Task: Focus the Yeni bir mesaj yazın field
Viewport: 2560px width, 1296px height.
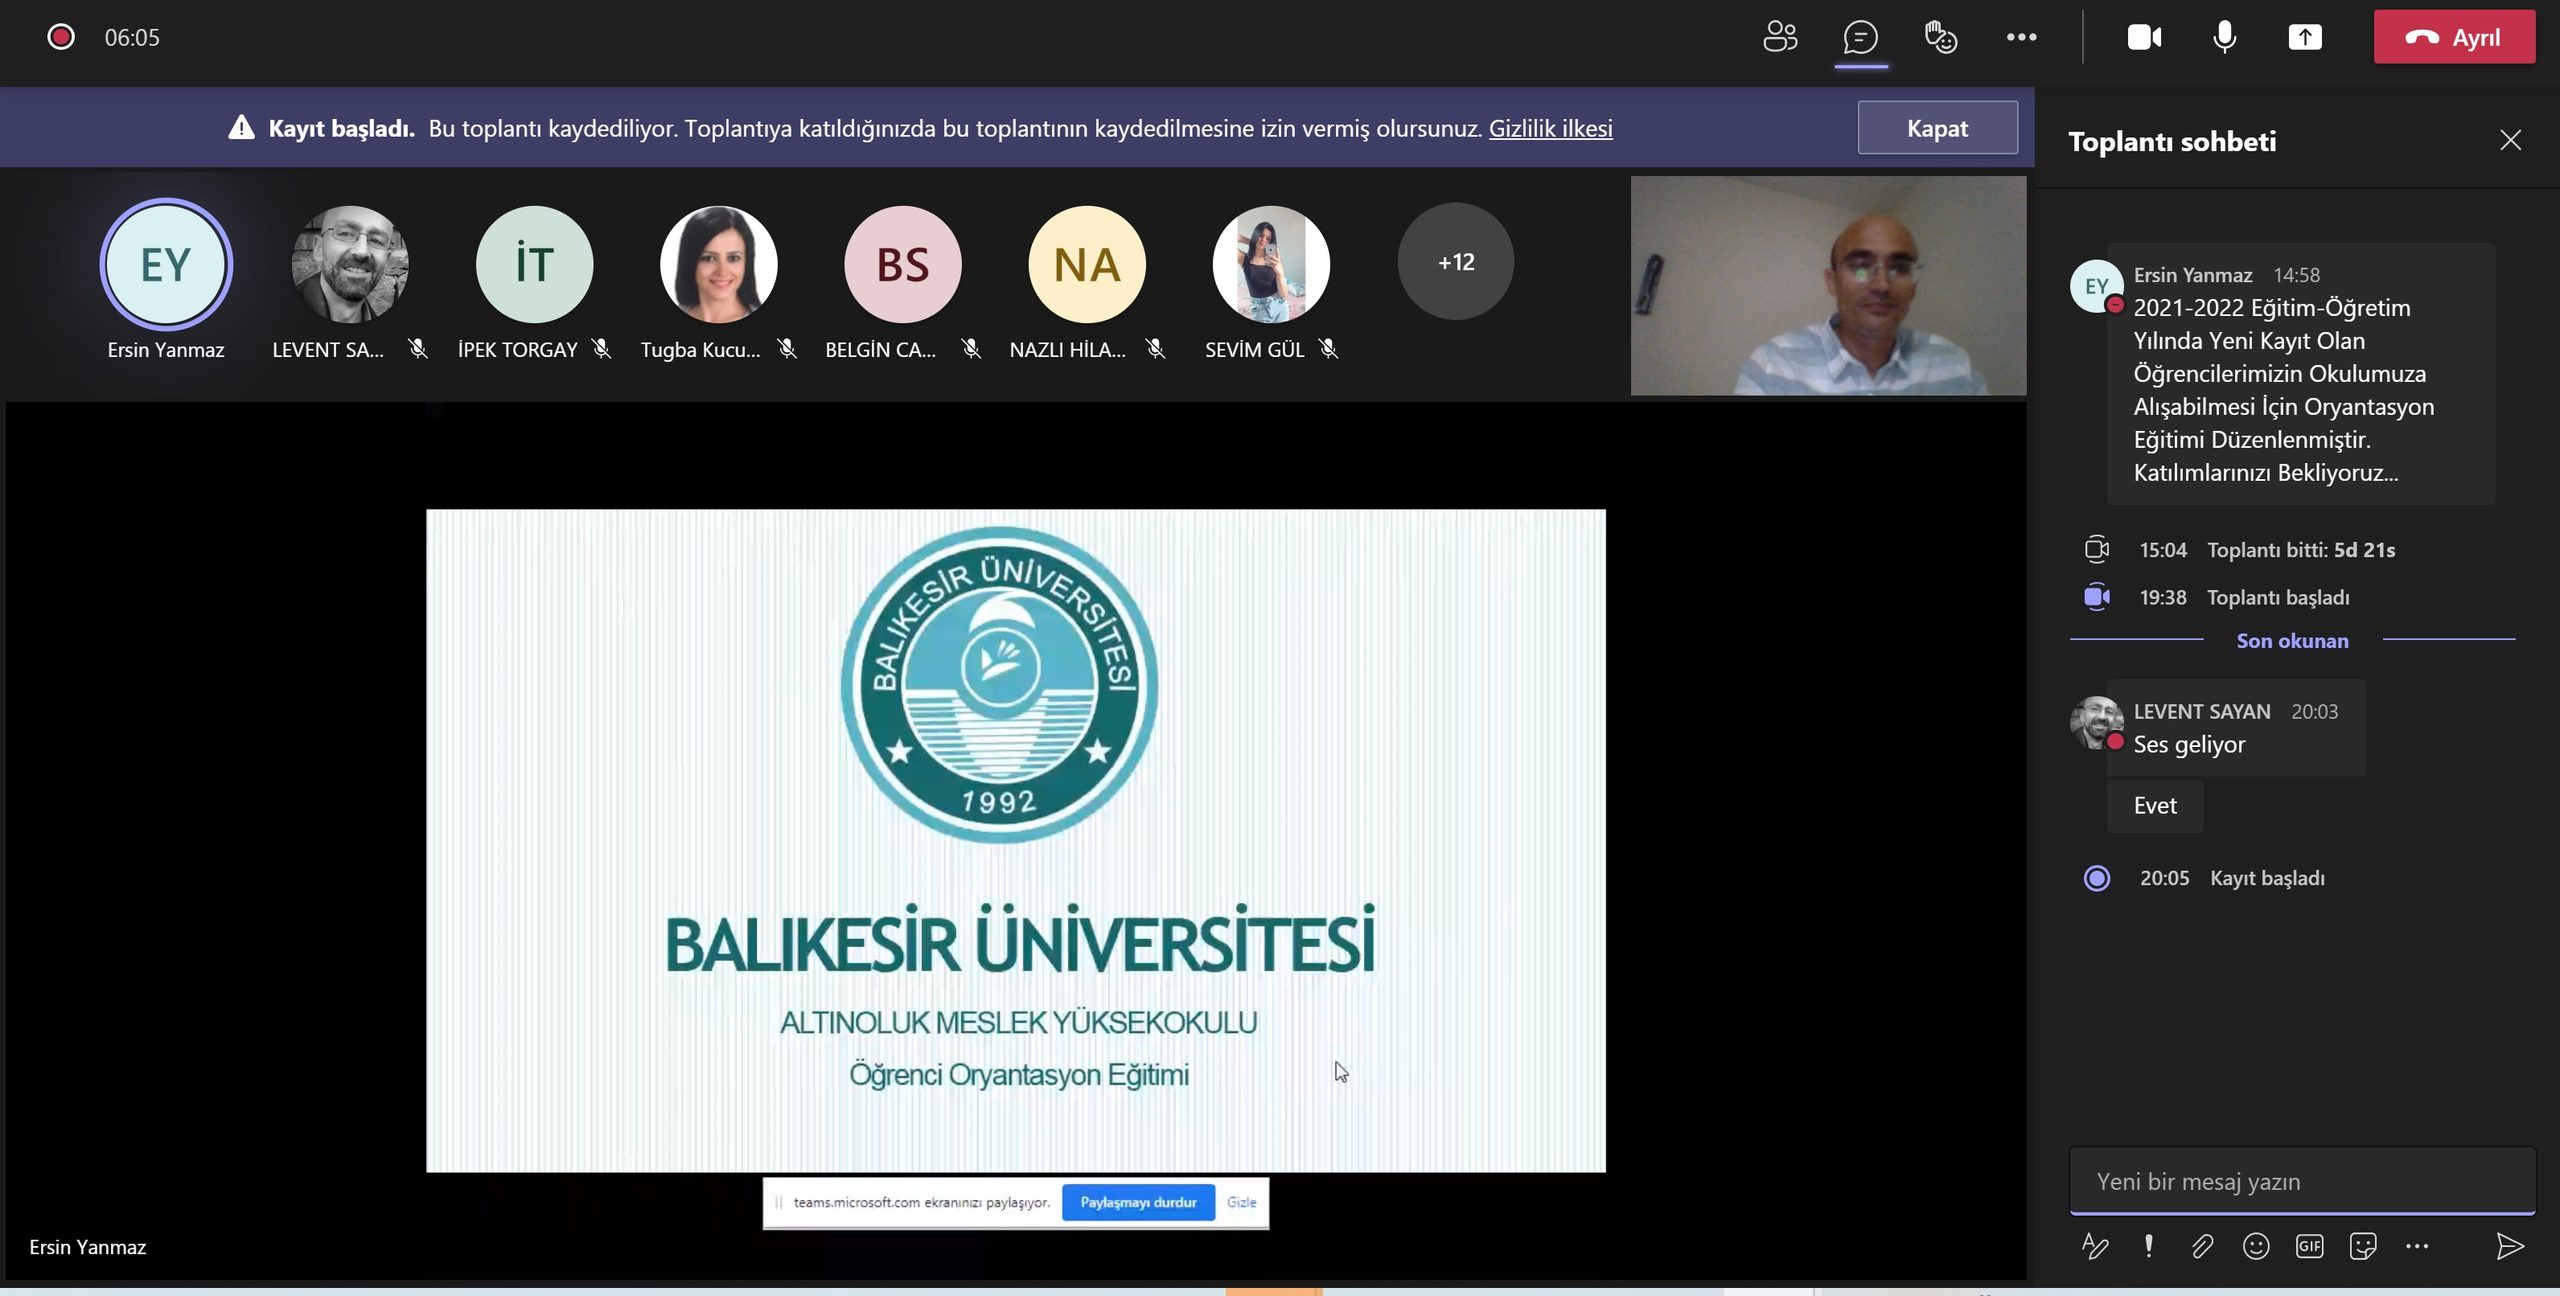Action: point(2302,1181)
